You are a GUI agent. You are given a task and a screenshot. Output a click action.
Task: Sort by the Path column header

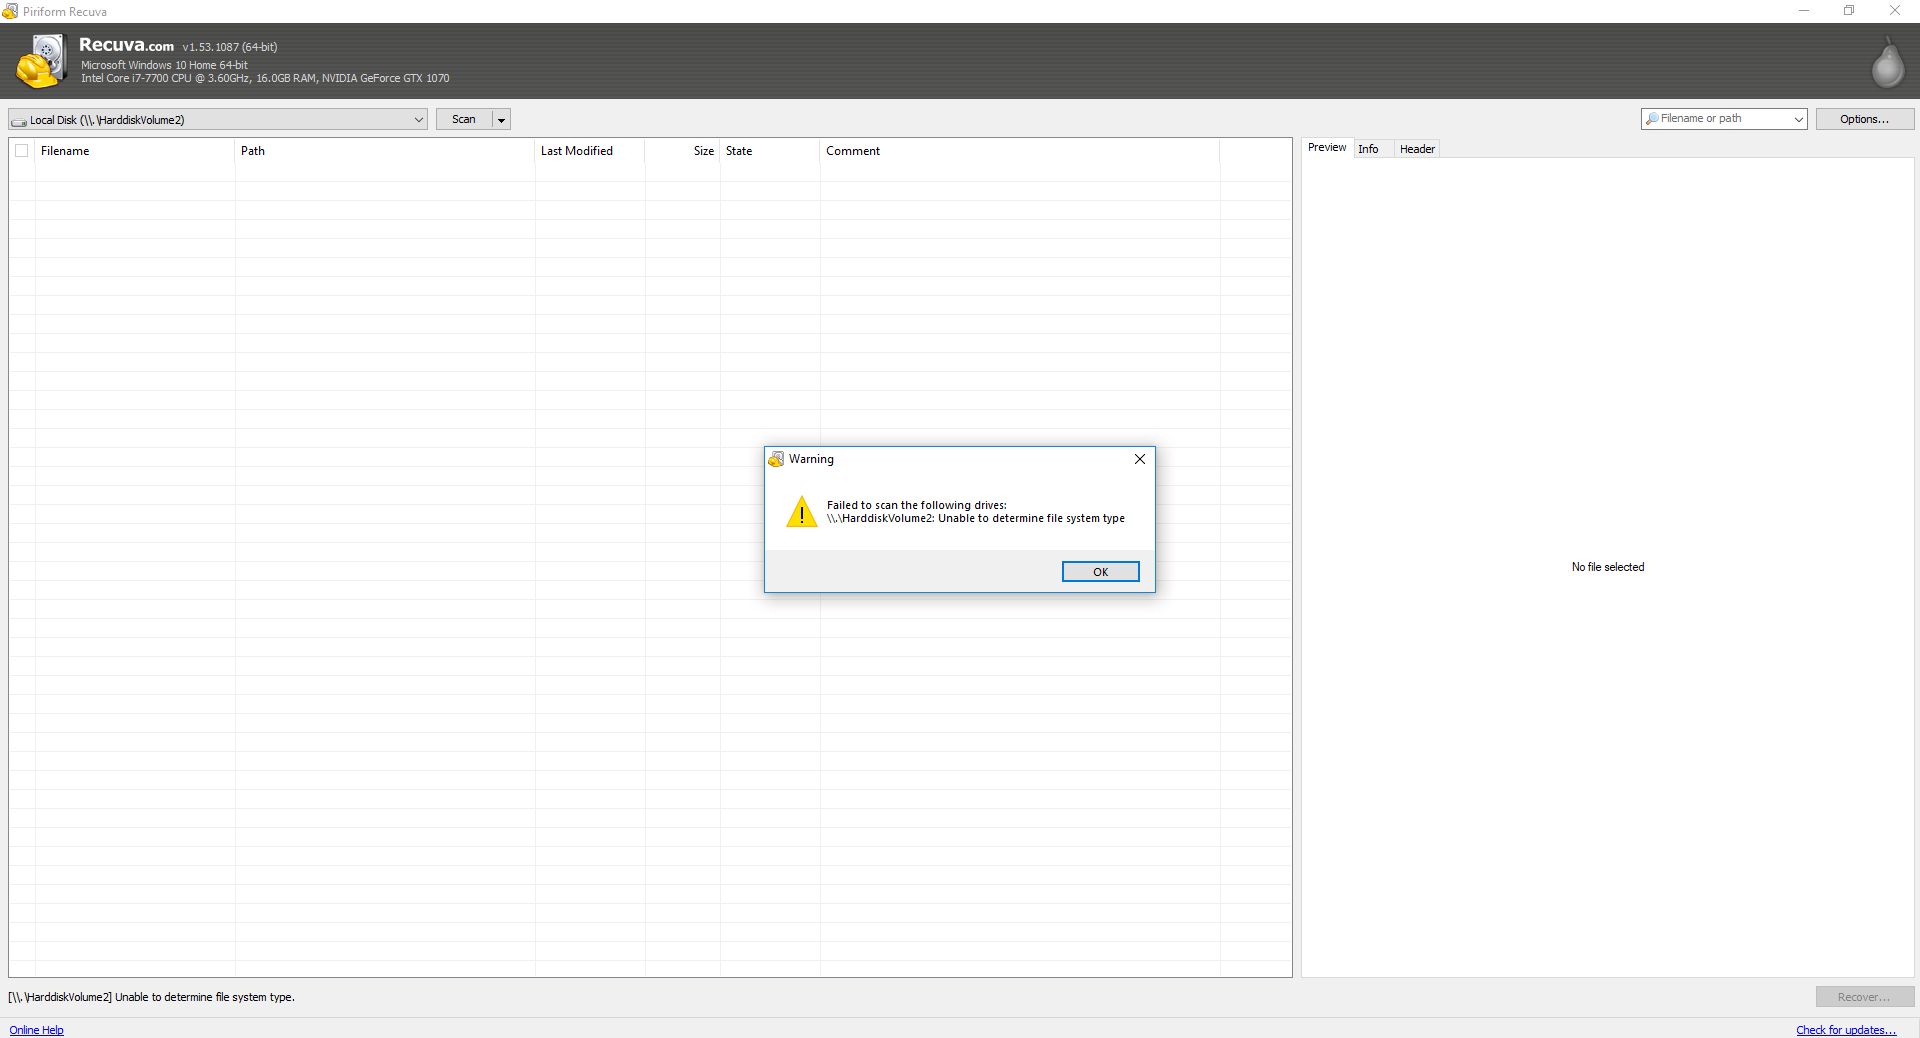pos(385,151)
